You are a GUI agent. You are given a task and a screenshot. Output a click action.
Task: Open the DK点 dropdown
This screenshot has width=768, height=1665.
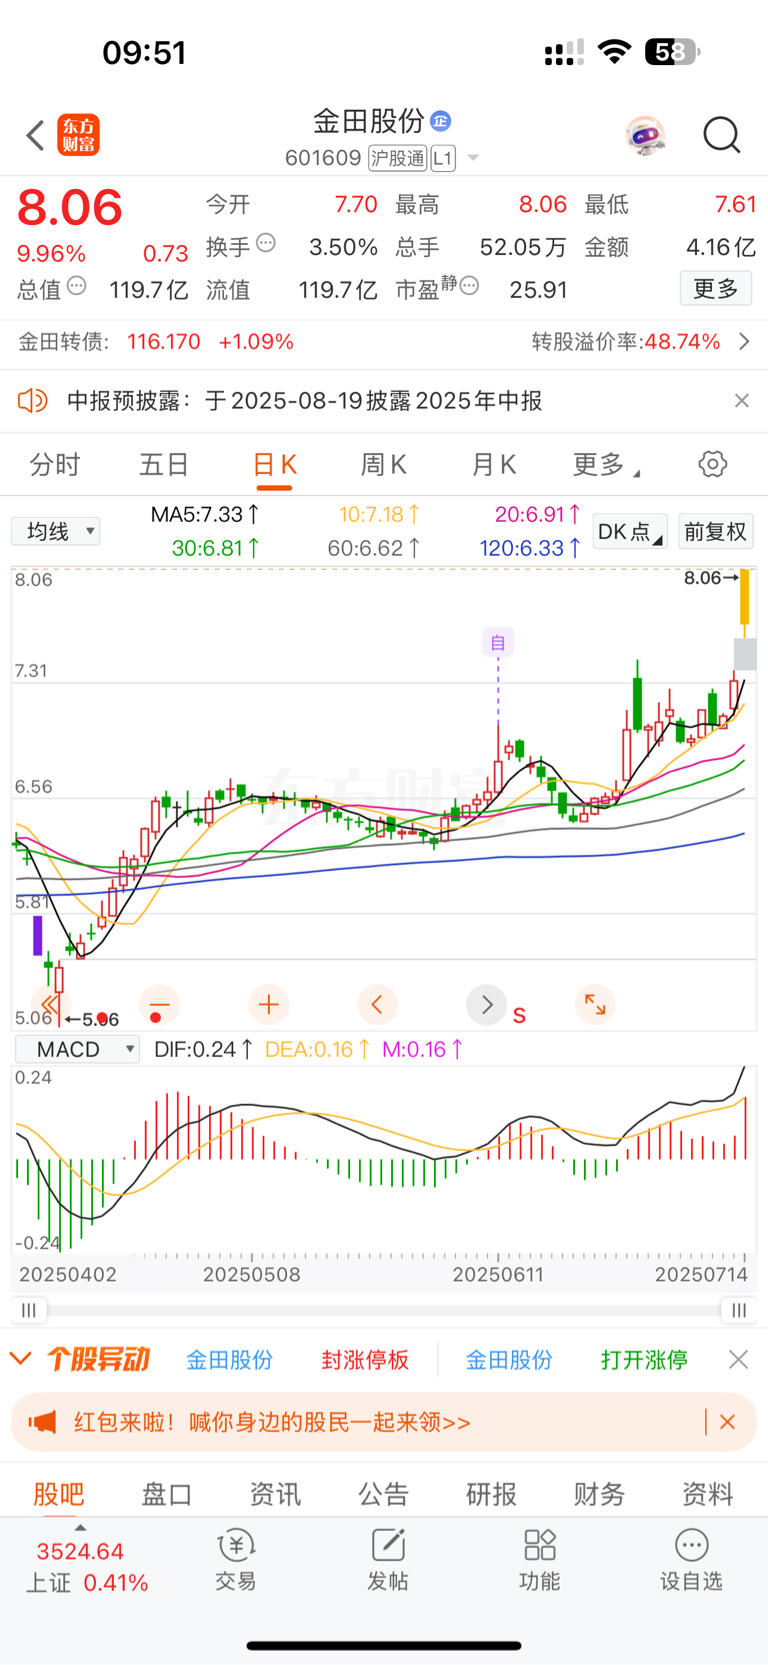pos(630,532)
